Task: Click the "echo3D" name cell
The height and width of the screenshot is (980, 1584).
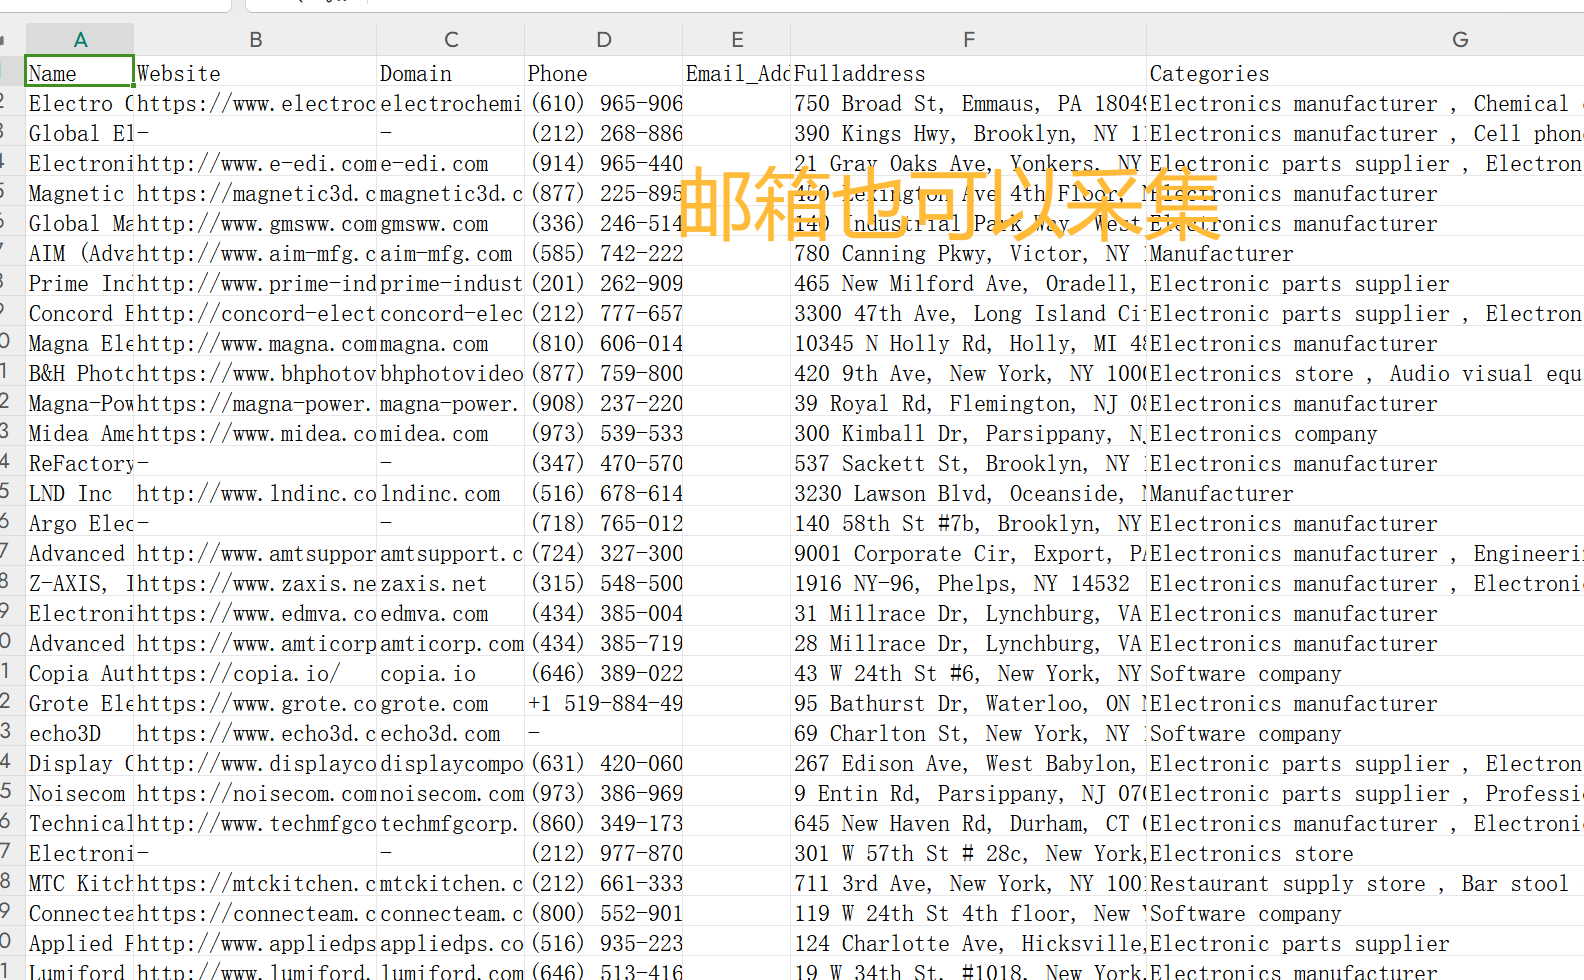Action: 80,733
